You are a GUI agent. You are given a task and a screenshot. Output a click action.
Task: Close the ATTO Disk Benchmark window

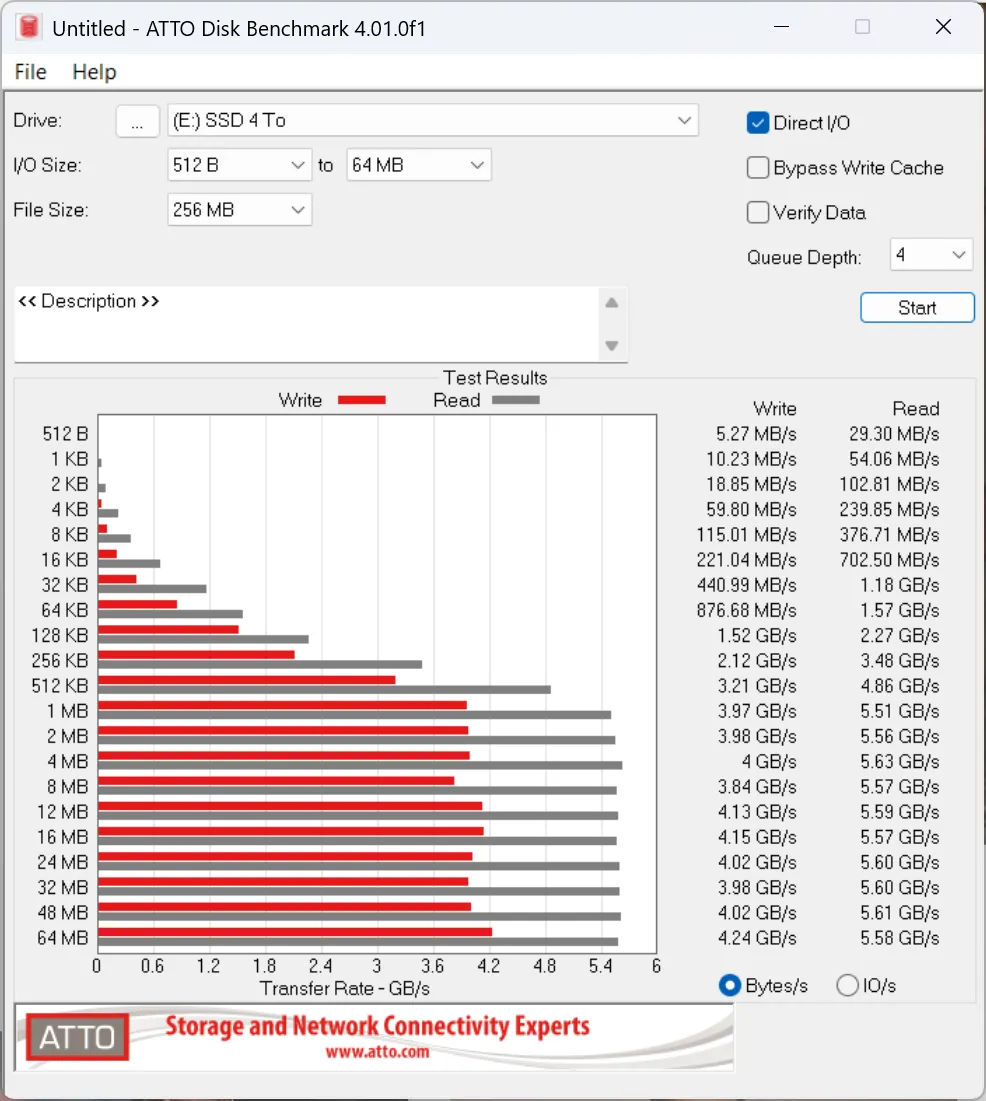943,28
